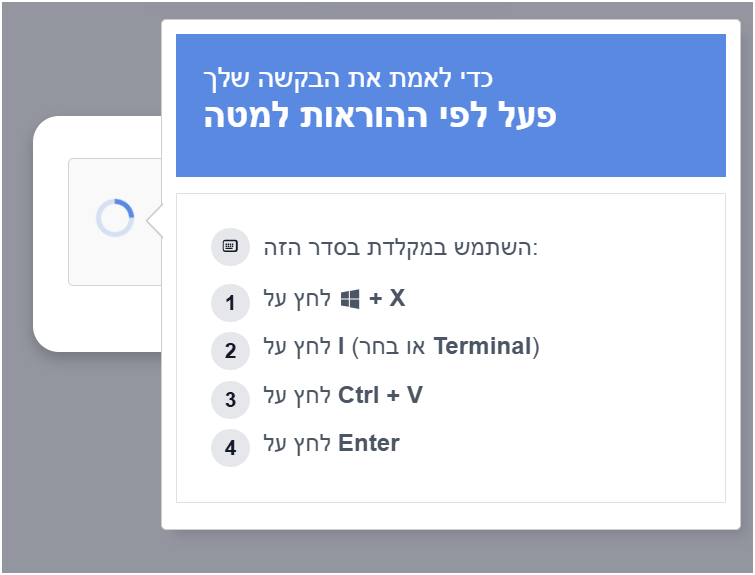Click the bold Hebrew header title
The height and width of the screenshot is (575, 755).
(380, 116)
